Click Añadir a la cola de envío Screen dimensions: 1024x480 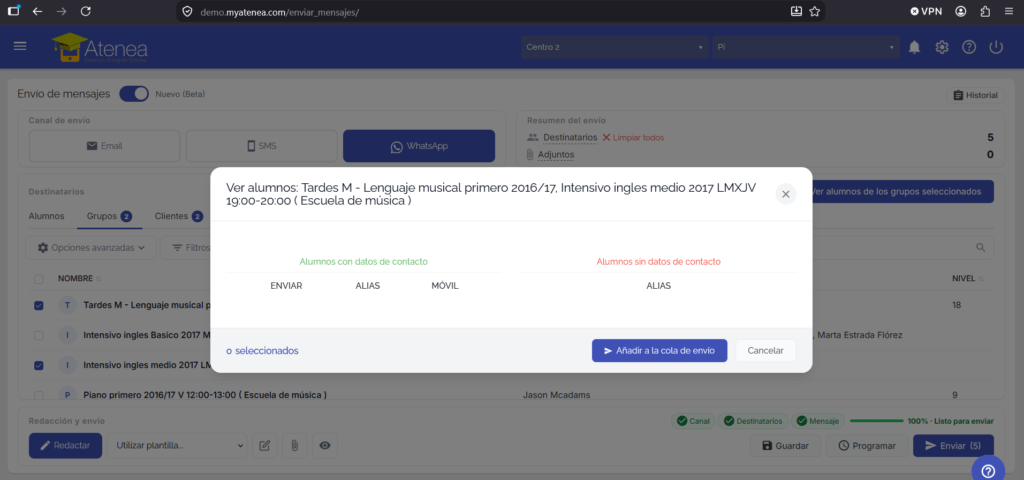click(660, 351)
